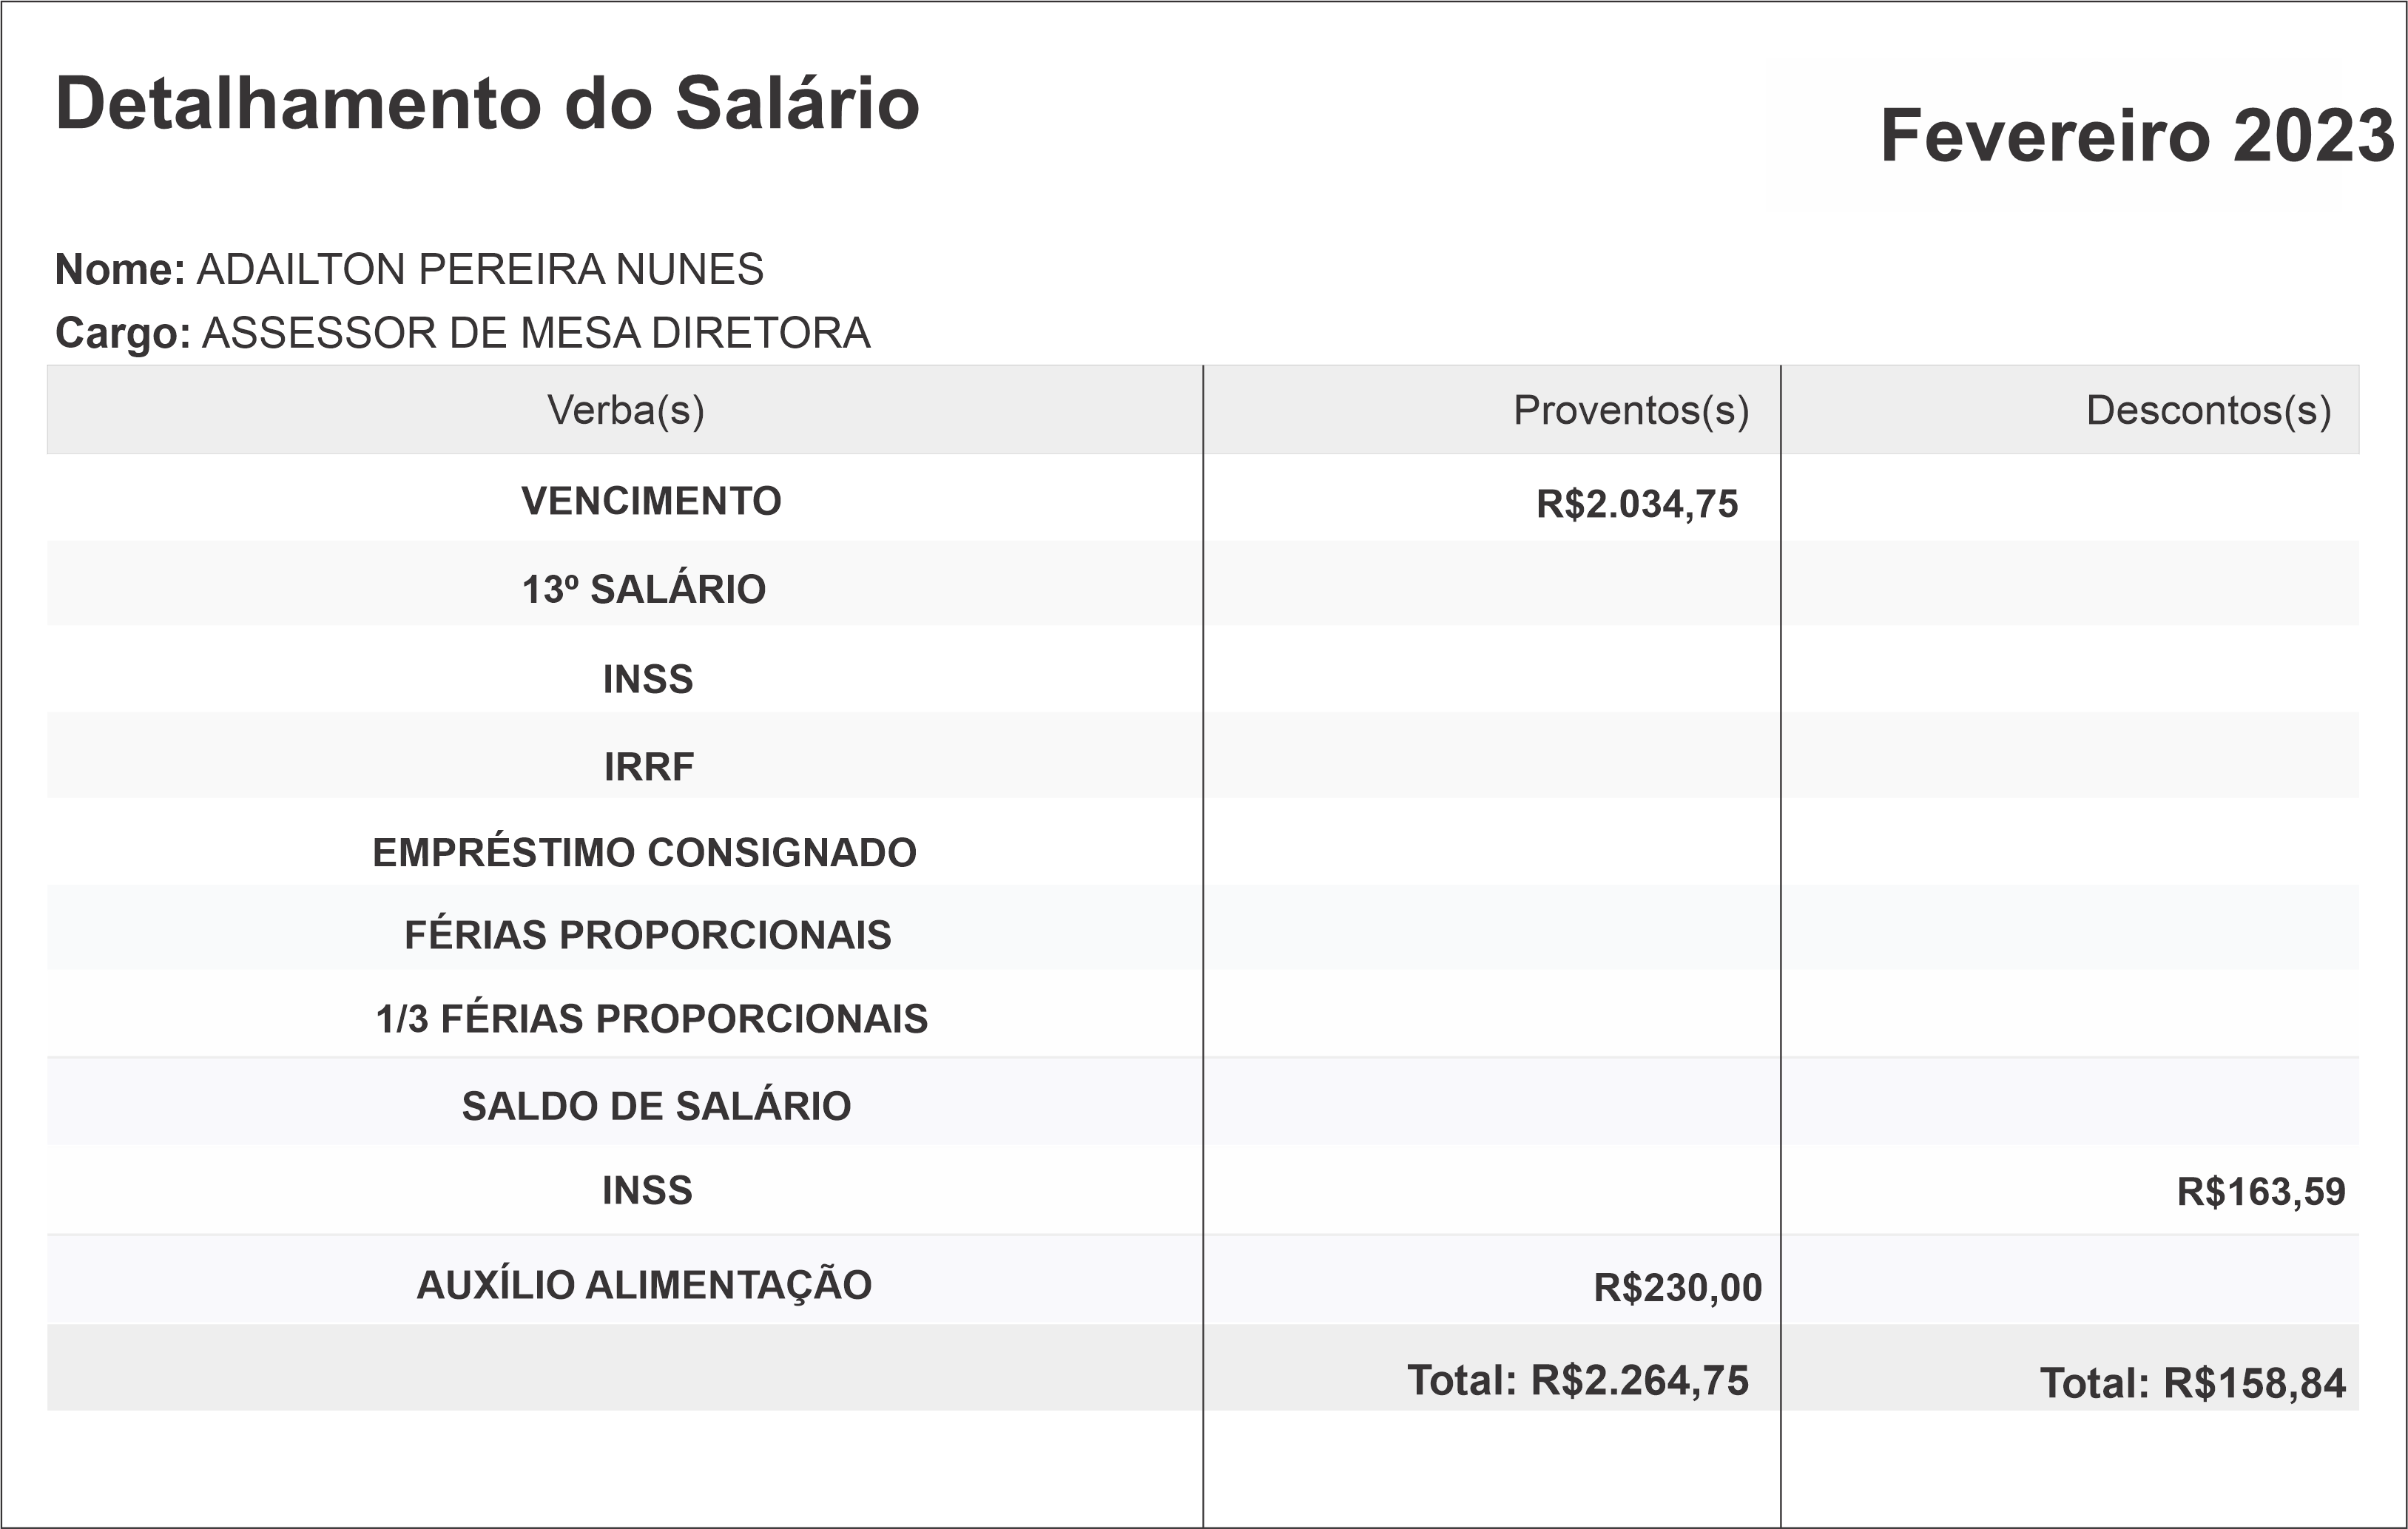Click the "Verba(s)" column header
This screenshot has width=2408, height=1529.
point(626,411)
